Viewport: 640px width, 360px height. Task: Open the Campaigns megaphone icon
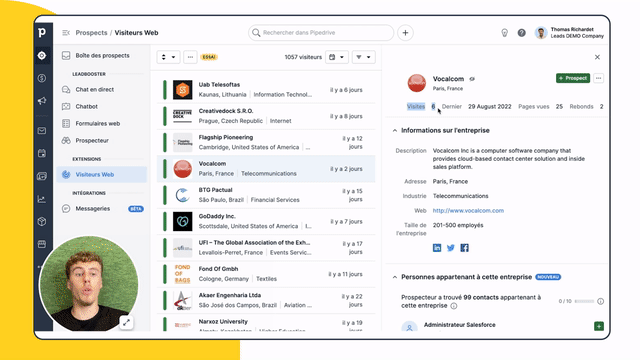[42, 101]
